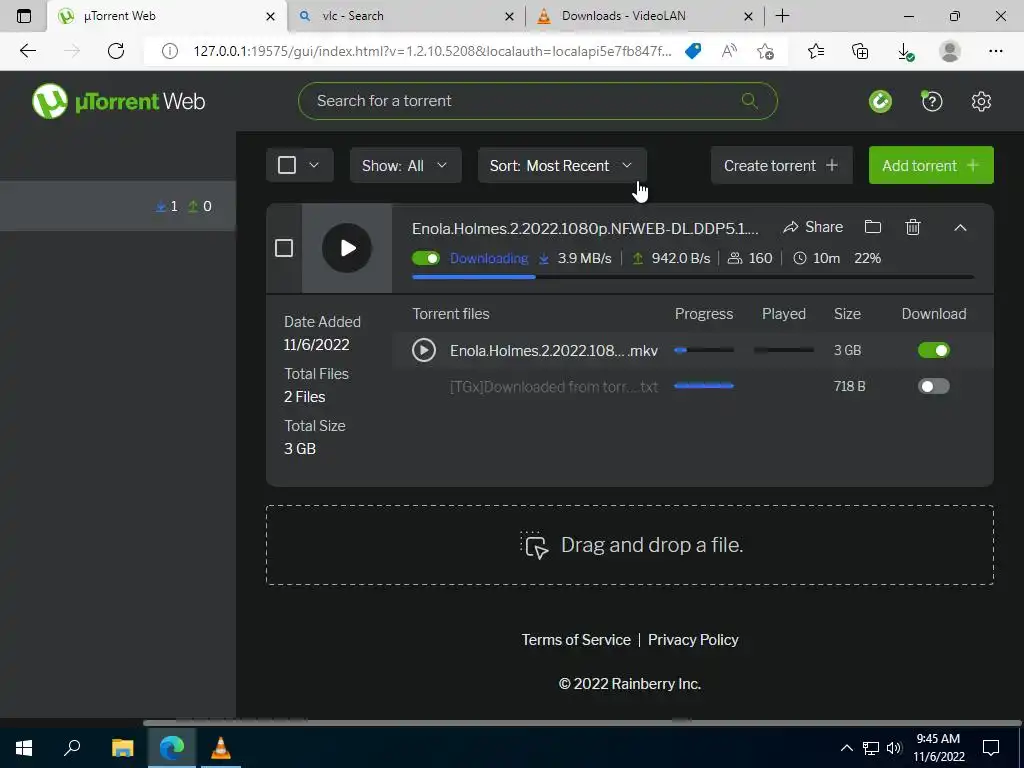Share the Enola Holmes torrent
This screenshot has width=1024, height=768.
(813, 227)
